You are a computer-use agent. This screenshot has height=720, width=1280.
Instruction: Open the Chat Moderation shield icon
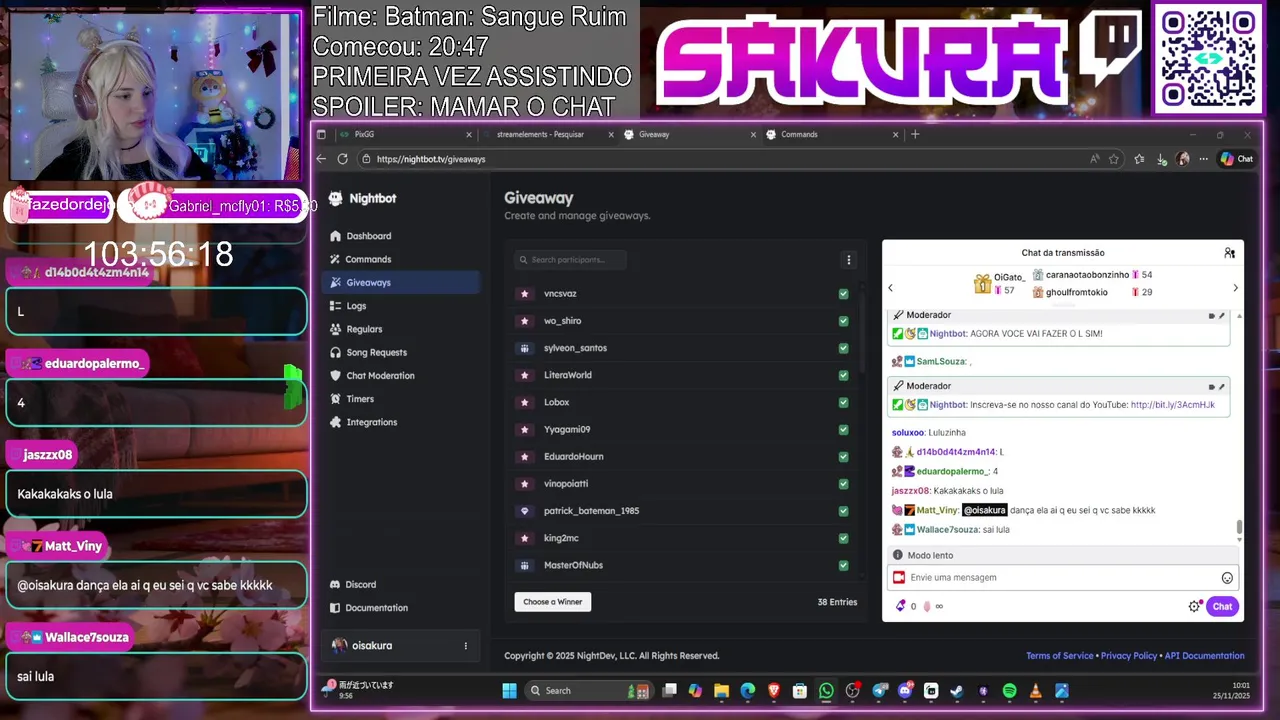(336, 376)
